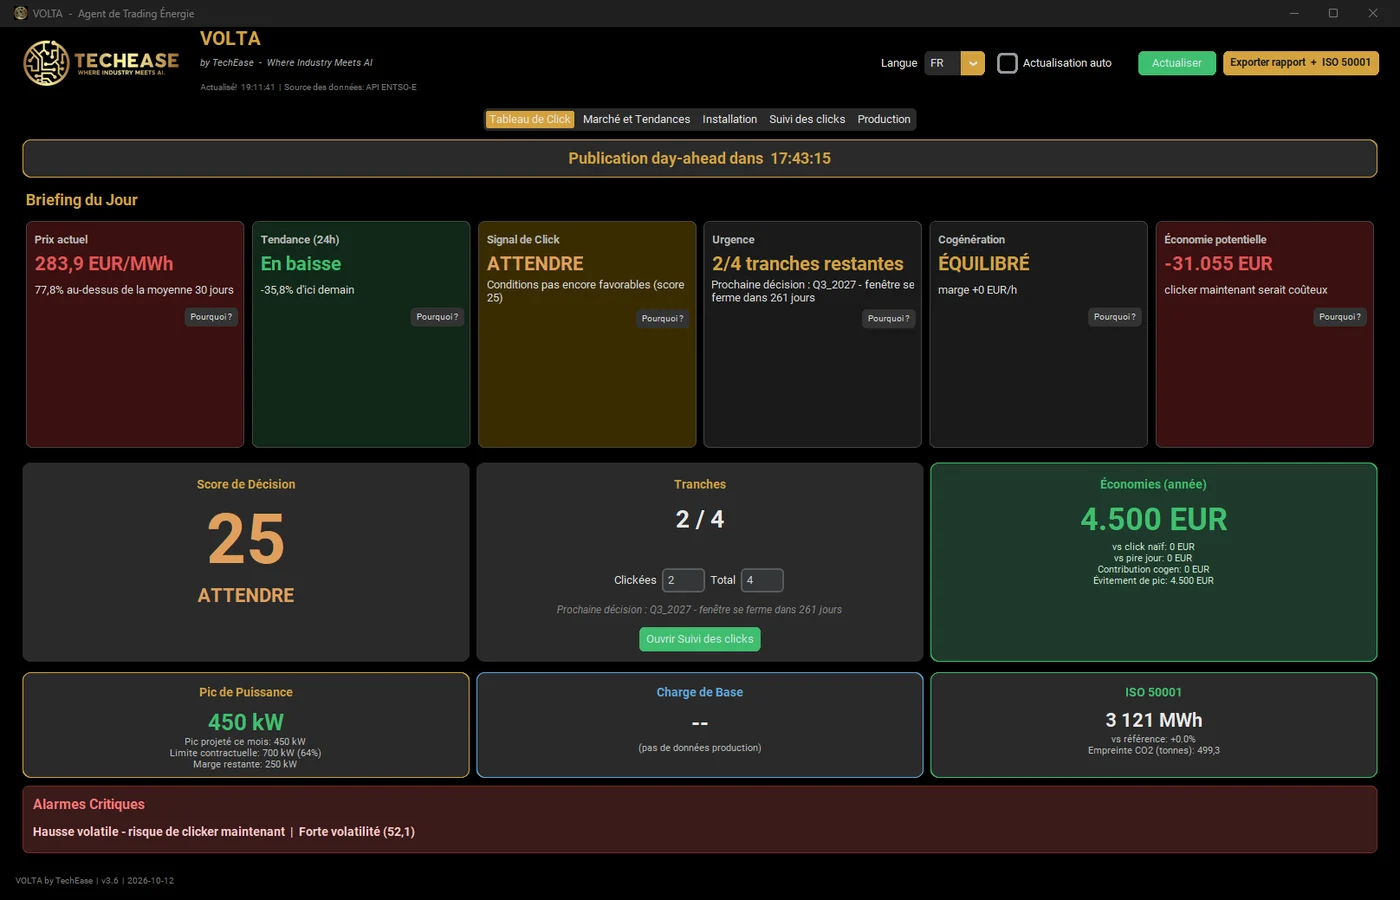Click Pourquoi? on Économie potentielle card
Image resolution: width=1400 pixels, height=900 pixels.
click(x=1339, y=317)
